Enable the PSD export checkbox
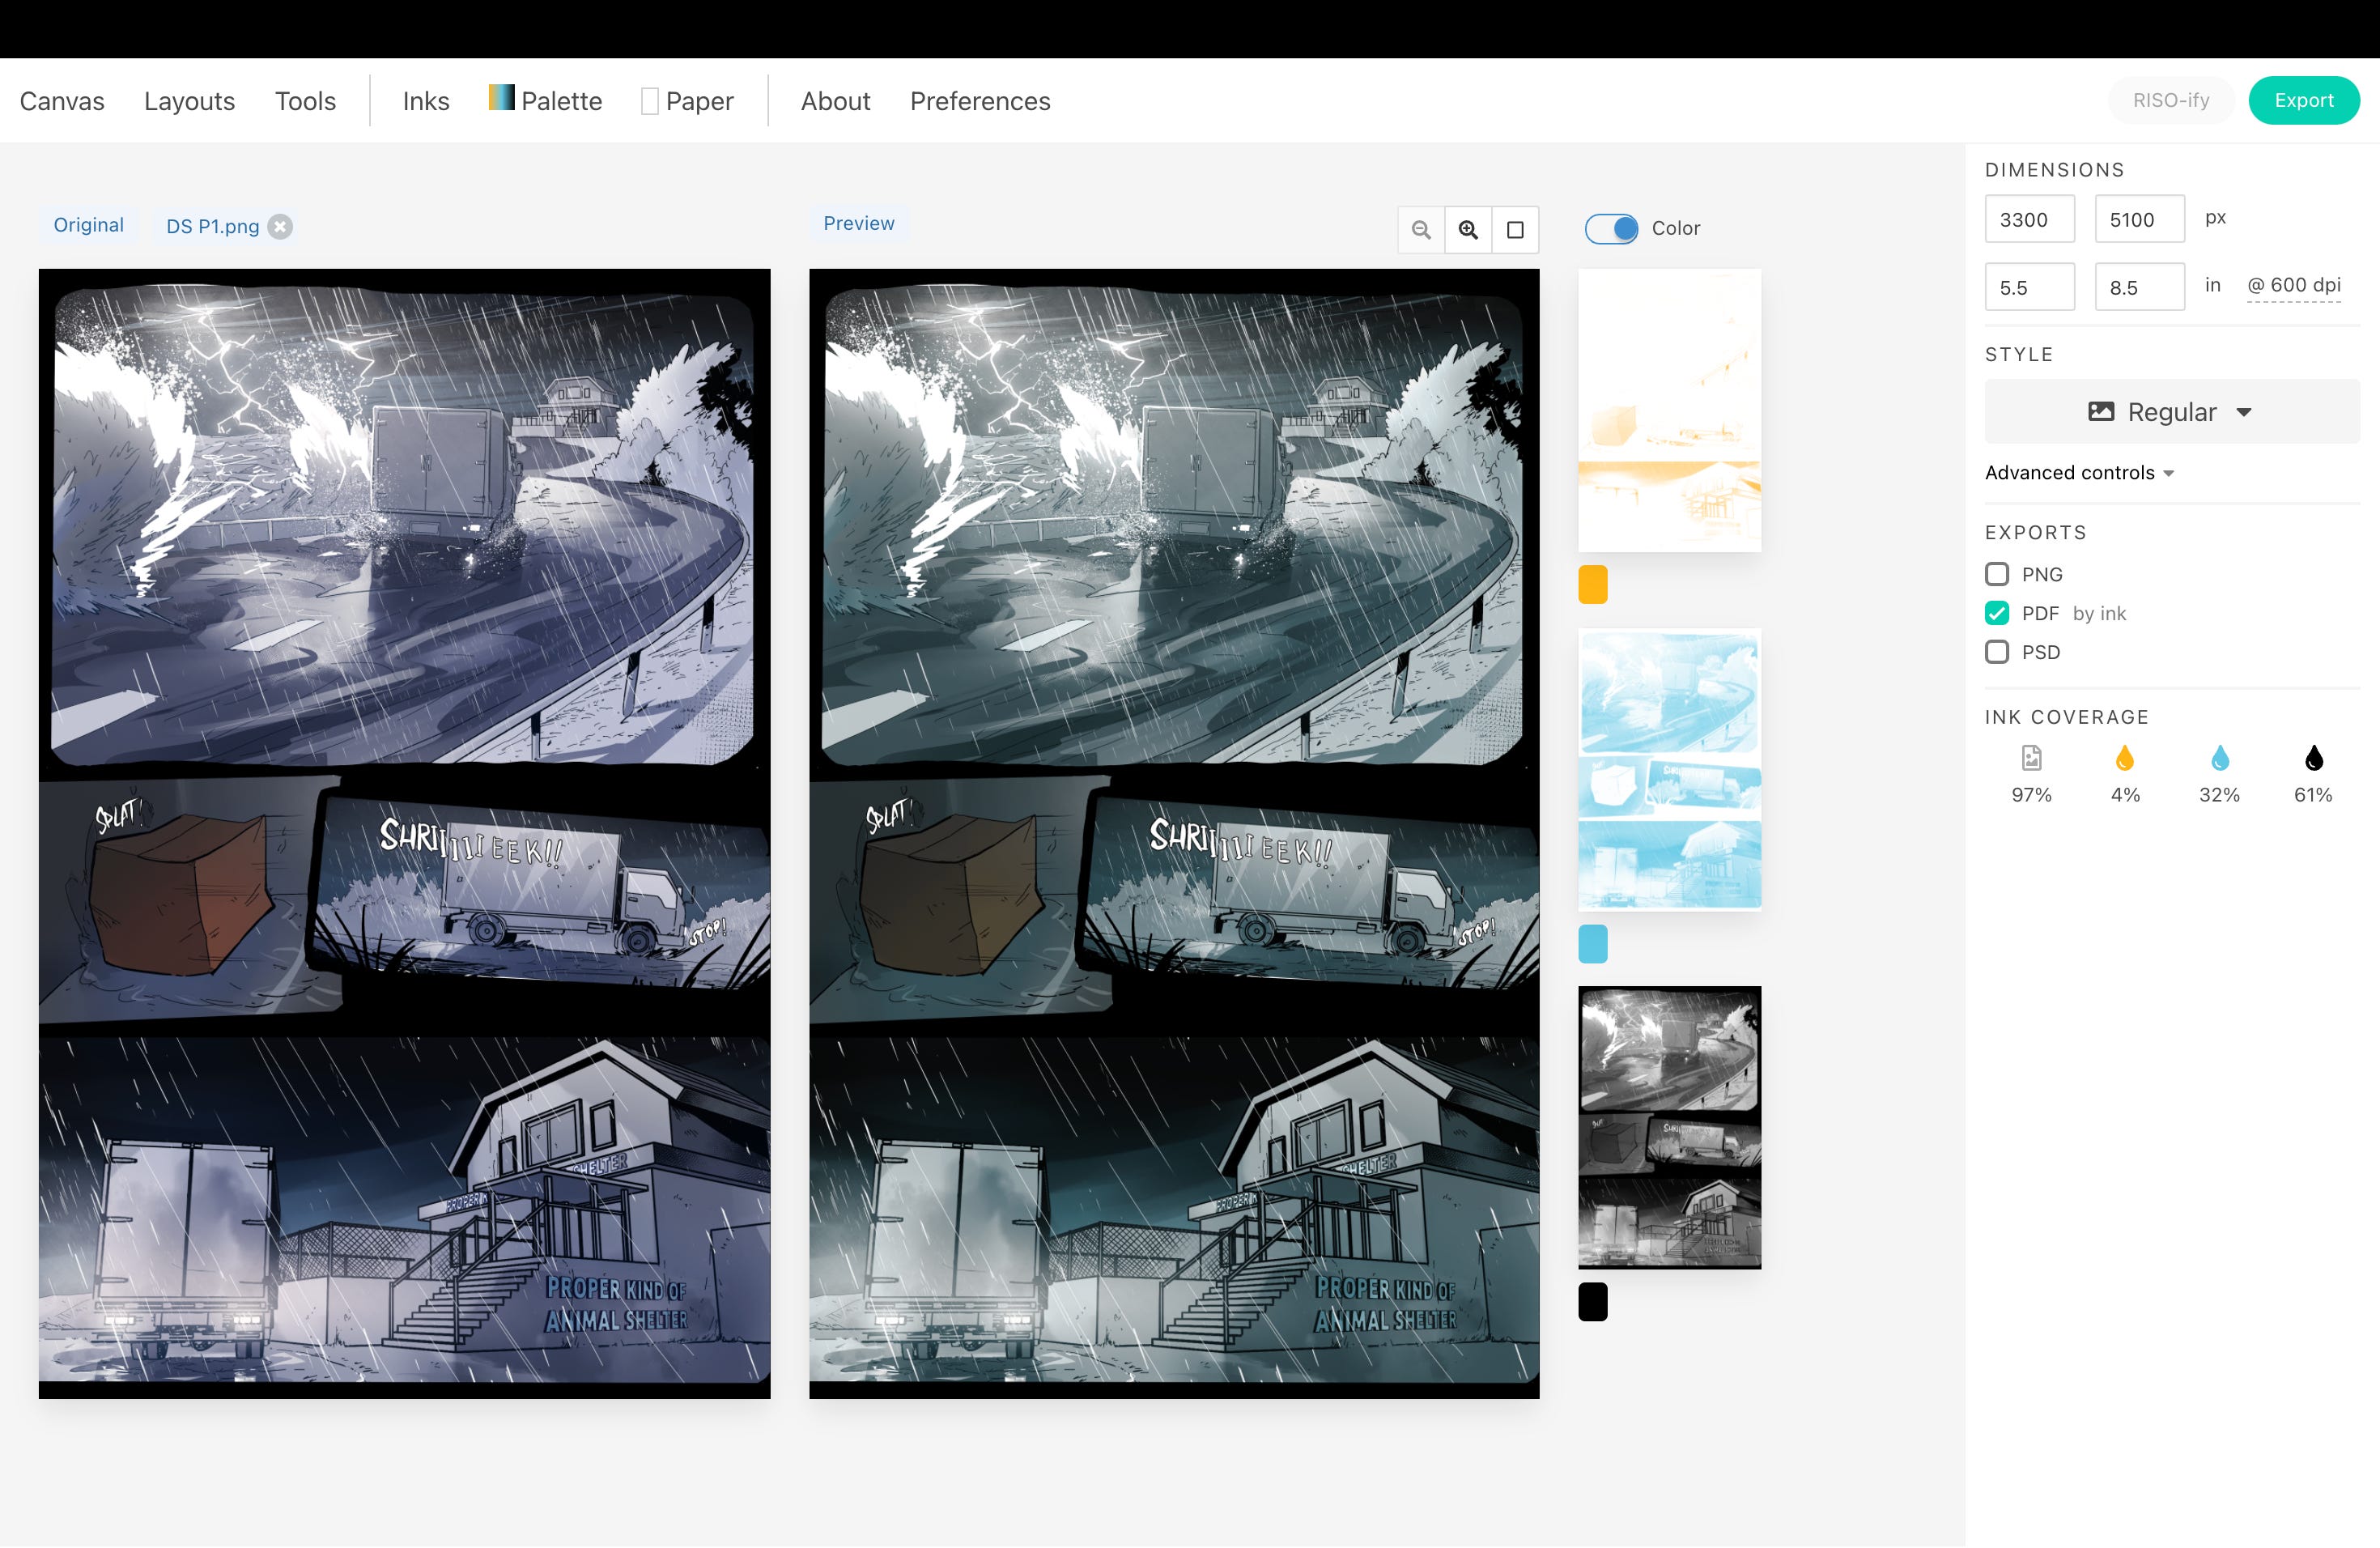2380x1548 pixels. 1997,652
